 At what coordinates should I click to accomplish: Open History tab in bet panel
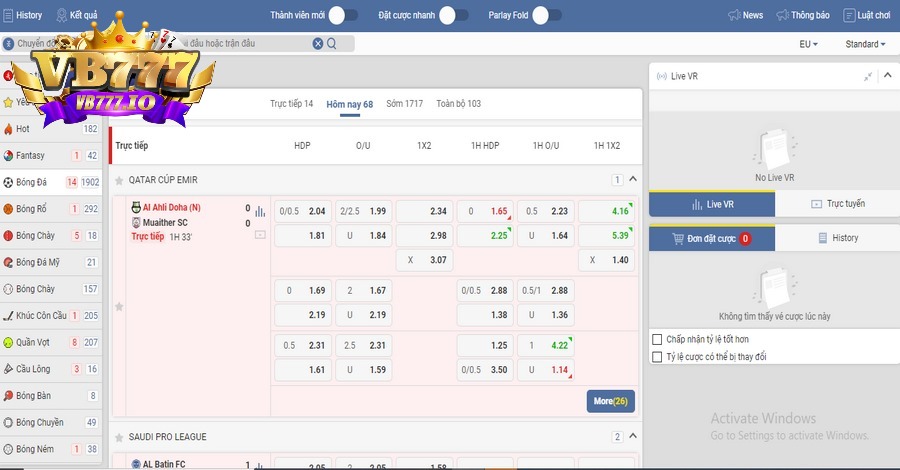837,238
